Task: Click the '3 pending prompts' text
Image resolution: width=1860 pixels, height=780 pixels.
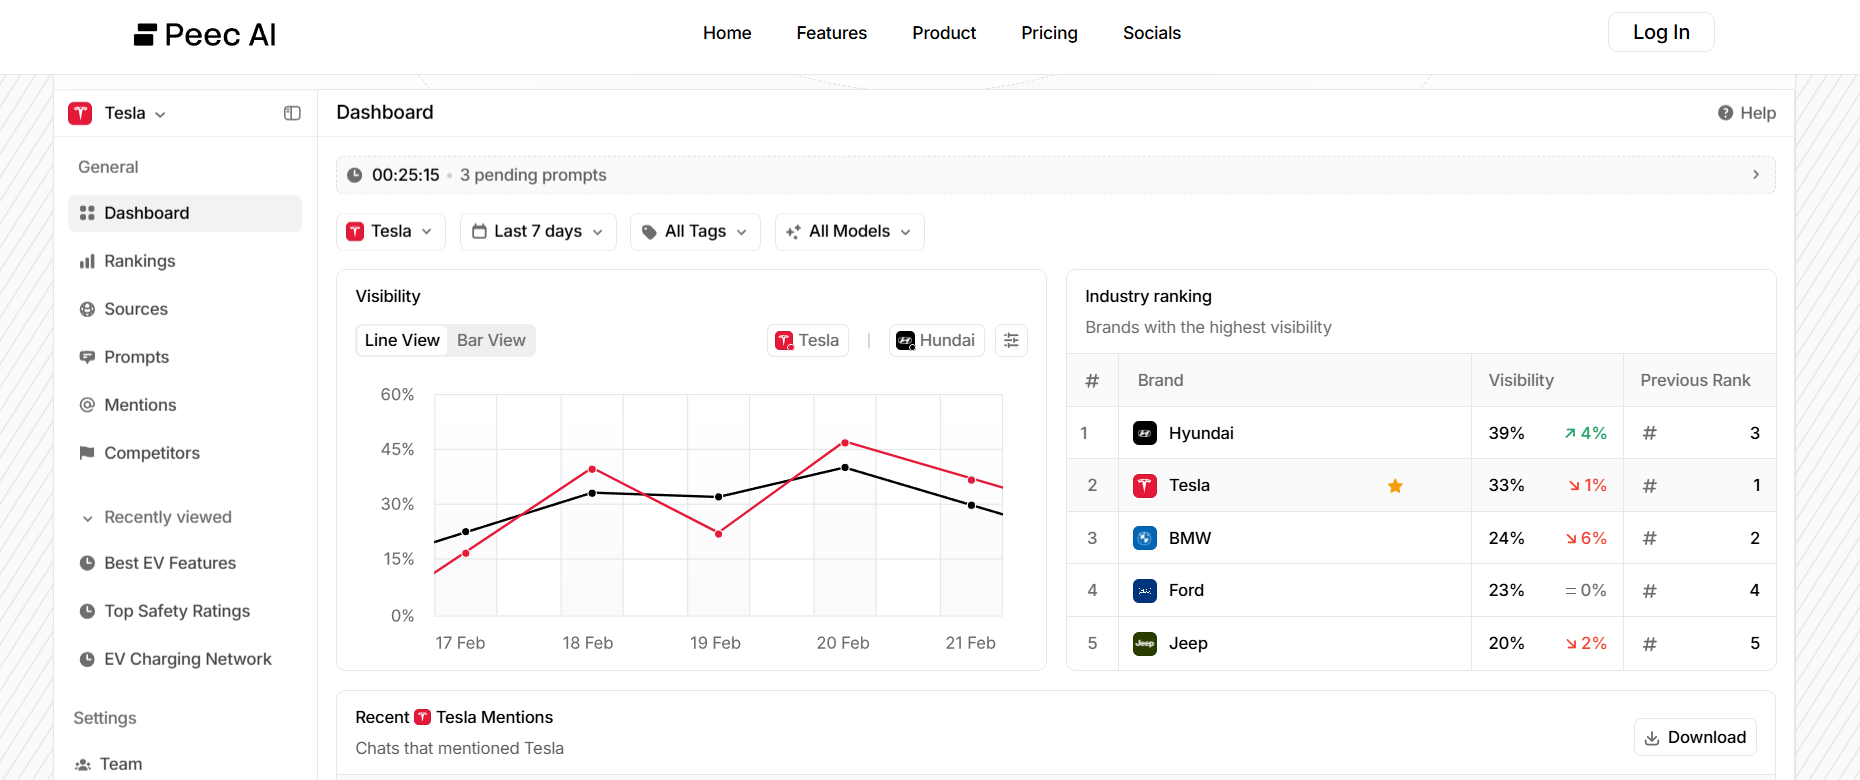Action: [x=533, y=175]
